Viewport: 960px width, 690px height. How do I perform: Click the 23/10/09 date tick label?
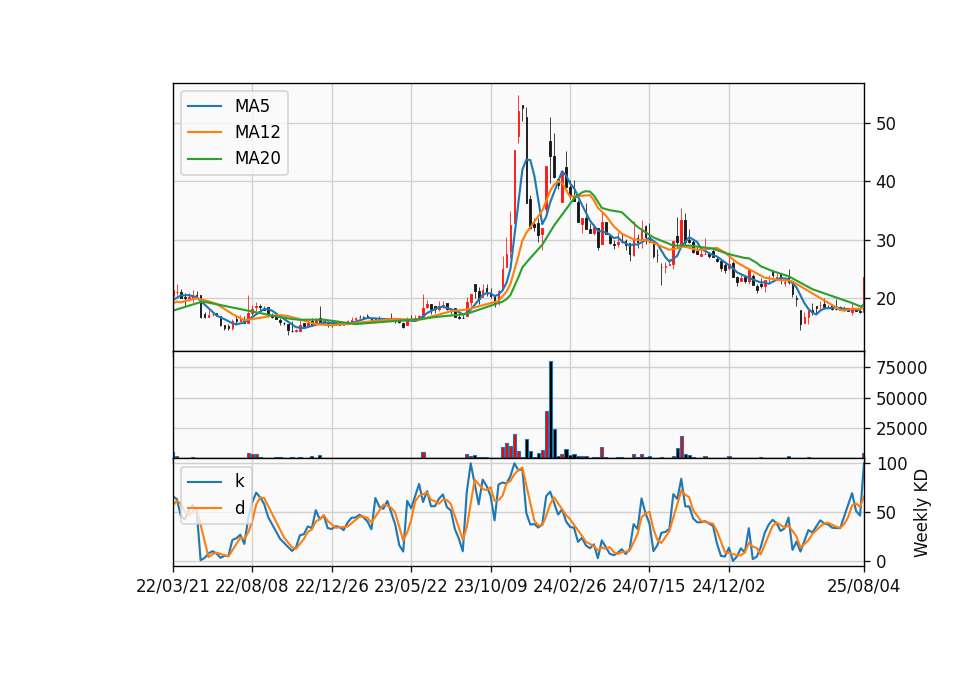click(x=490, y=586)
